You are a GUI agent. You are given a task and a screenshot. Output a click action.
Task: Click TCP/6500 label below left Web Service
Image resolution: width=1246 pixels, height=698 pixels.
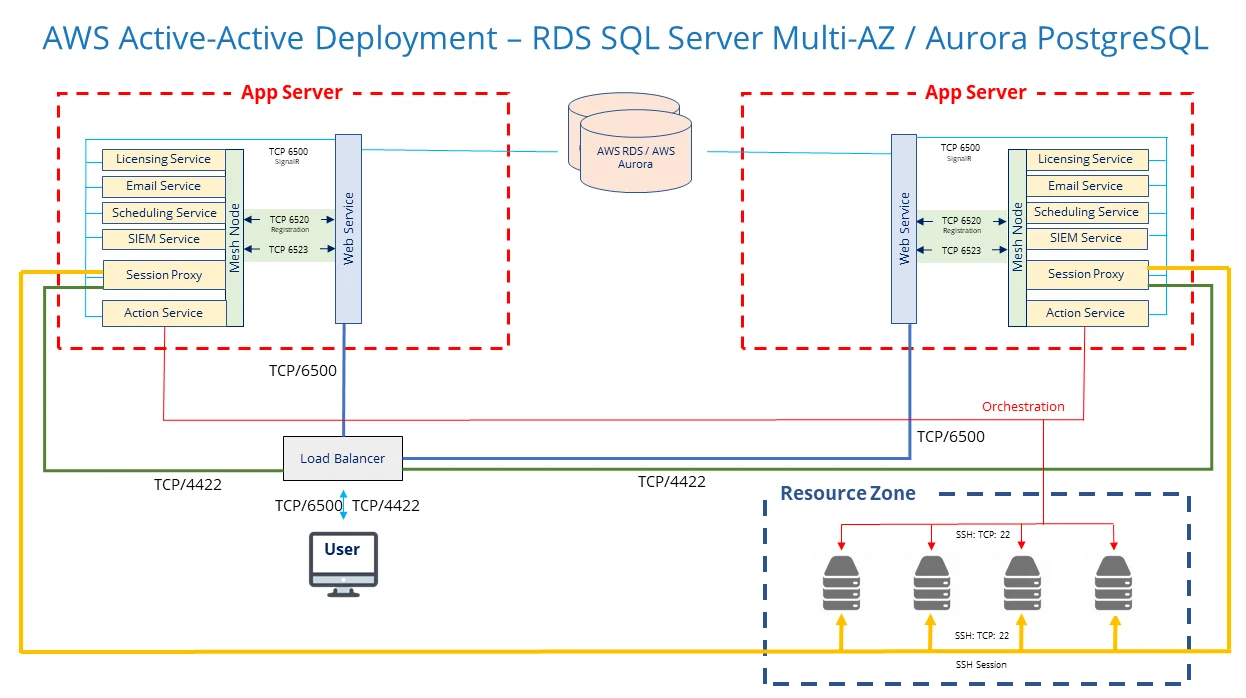tap(303, 370)
